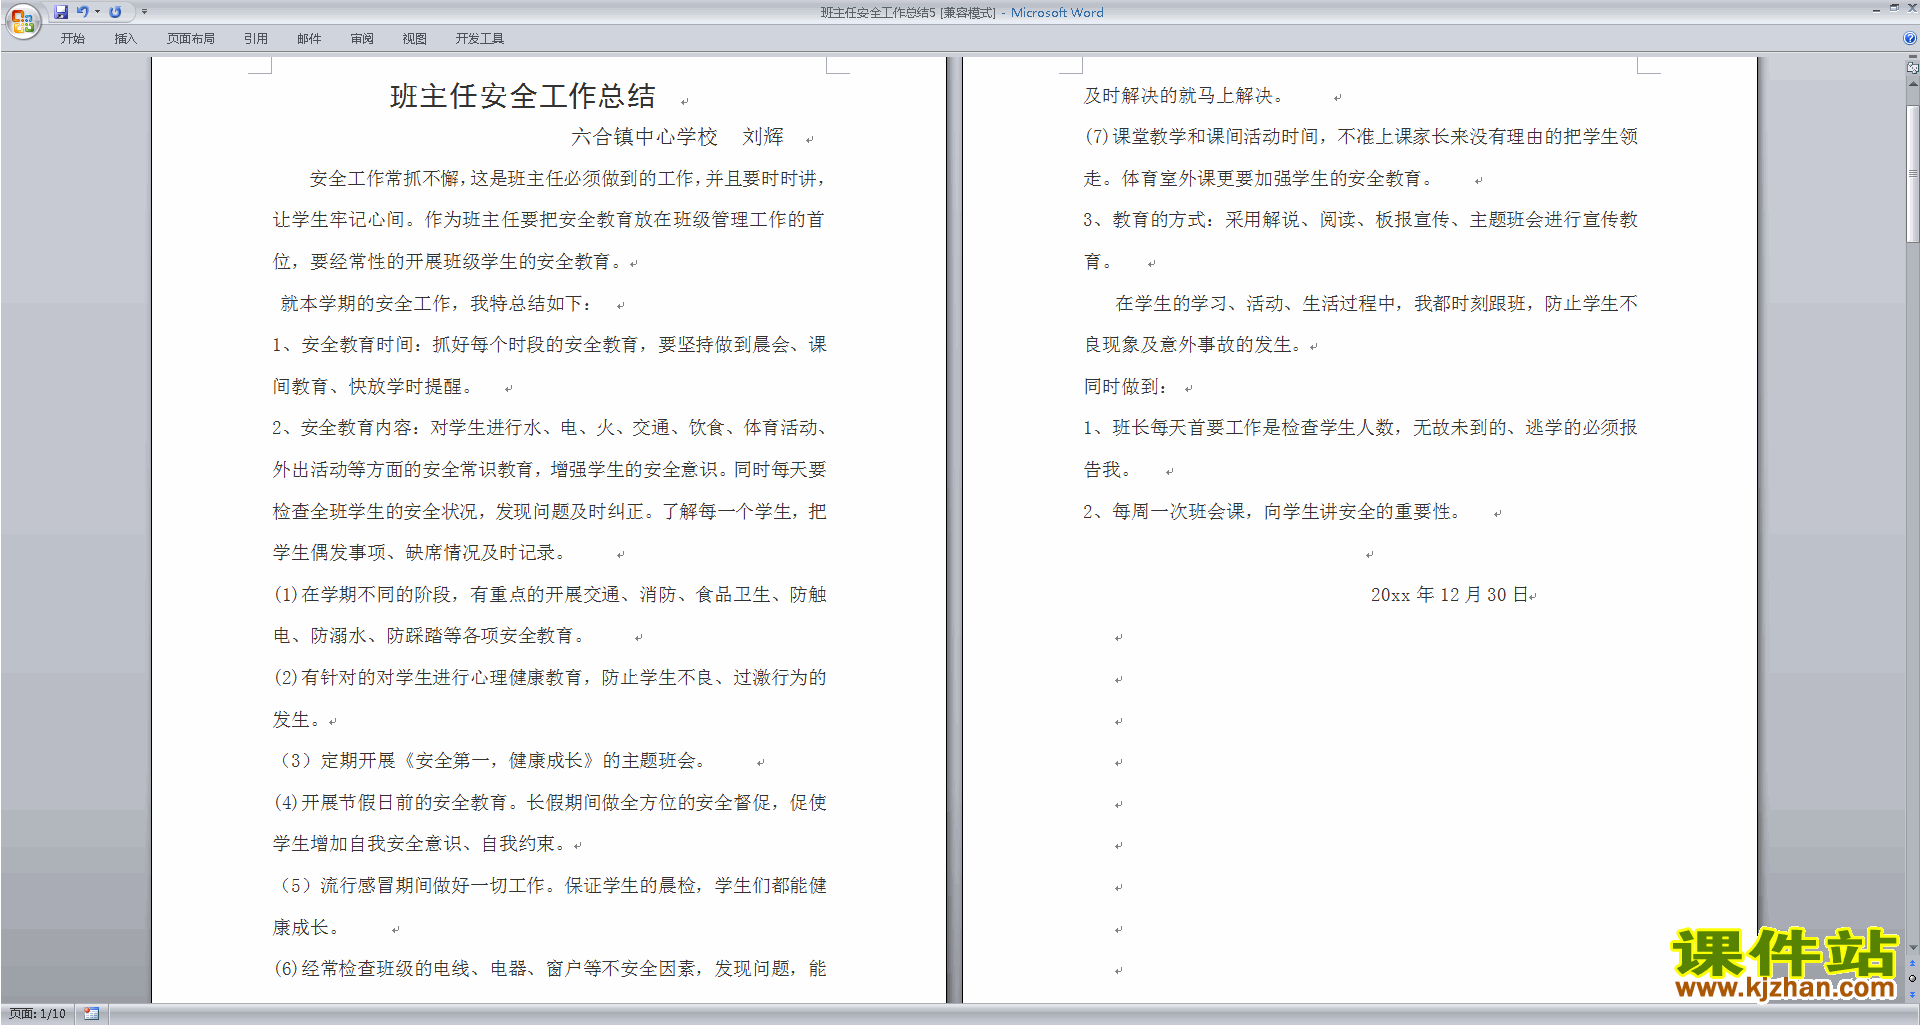The width and height of the screenshot is (1920, 1025).
Task: Click the line starting 3、教育的方式
Action: click(1361, 220)
